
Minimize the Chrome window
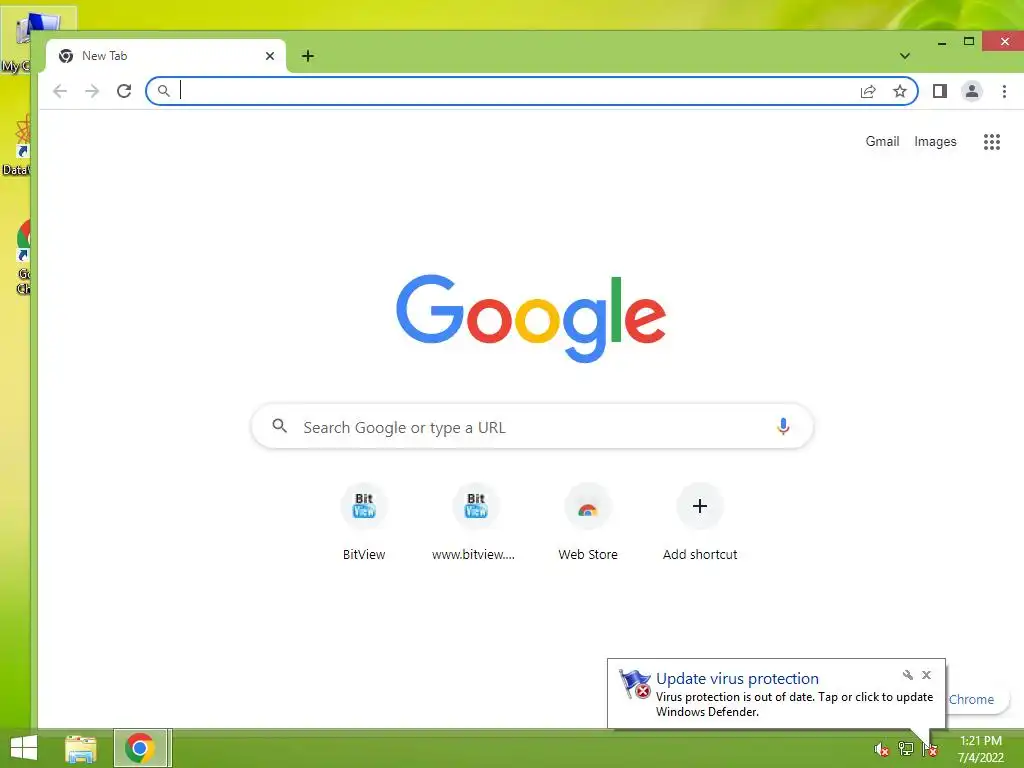coord(942,42)
